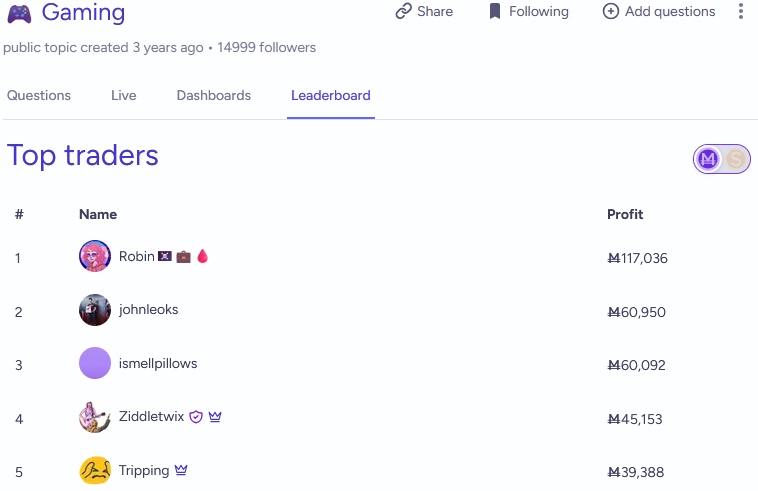The height and width of the screenshot is (491, 758).
Task: Open ismellpillows profile name link
Action: coord(158,363)
